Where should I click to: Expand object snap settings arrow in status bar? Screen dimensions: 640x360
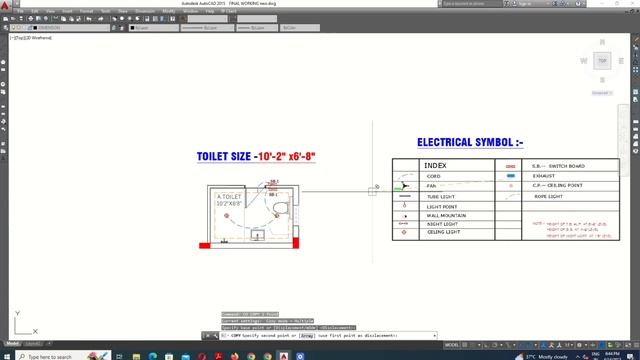point(535,345)
